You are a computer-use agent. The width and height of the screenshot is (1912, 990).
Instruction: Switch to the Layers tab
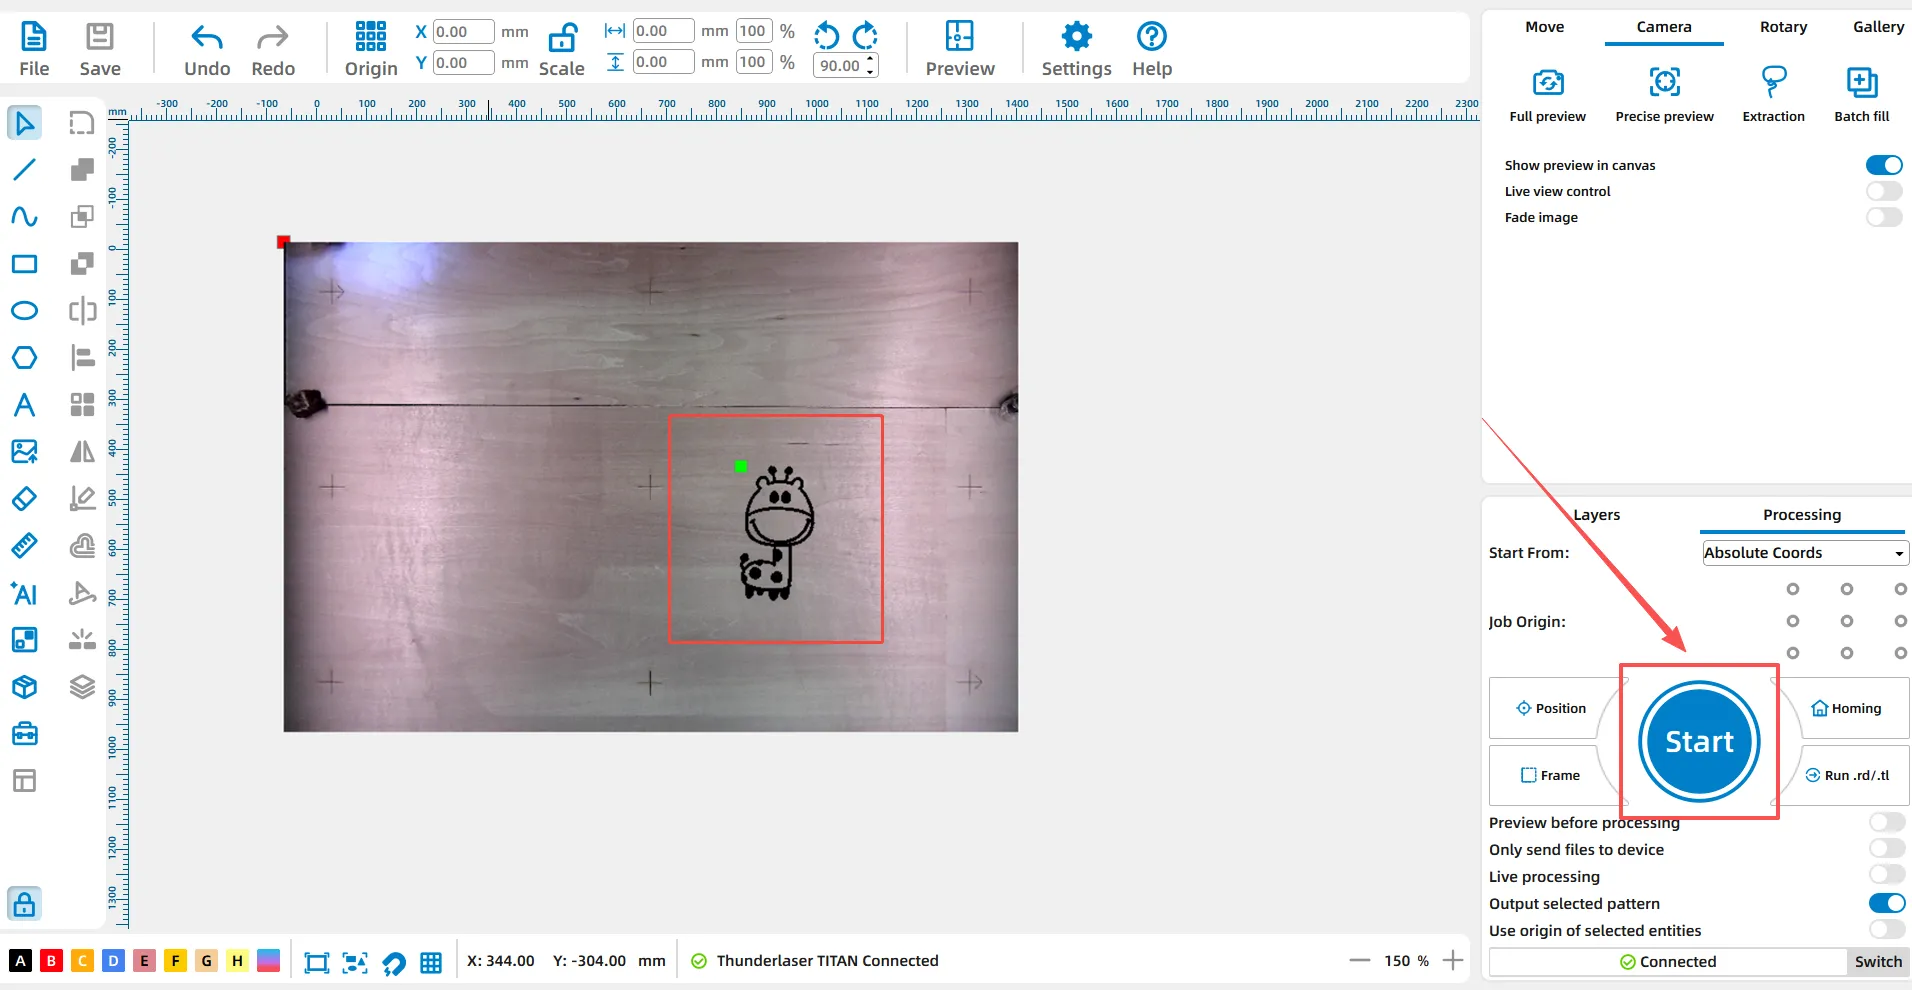click(1596, 515)
